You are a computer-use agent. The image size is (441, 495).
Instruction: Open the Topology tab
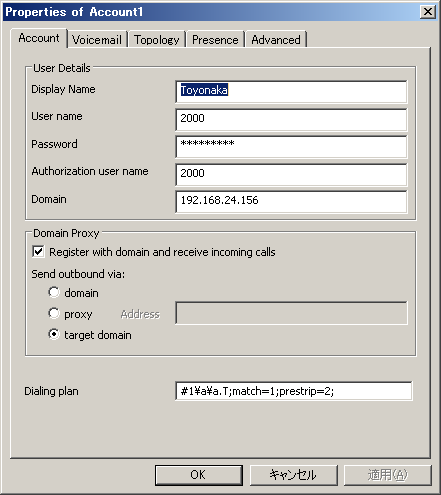157,40
